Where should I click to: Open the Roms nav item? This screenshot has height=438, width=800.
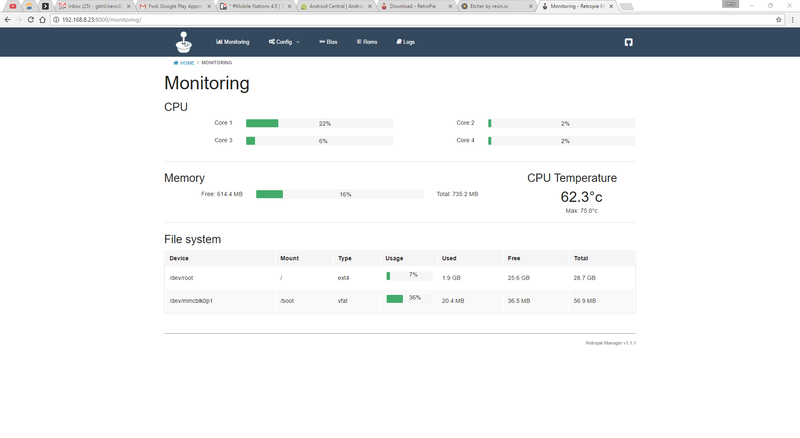pos(367,42)
